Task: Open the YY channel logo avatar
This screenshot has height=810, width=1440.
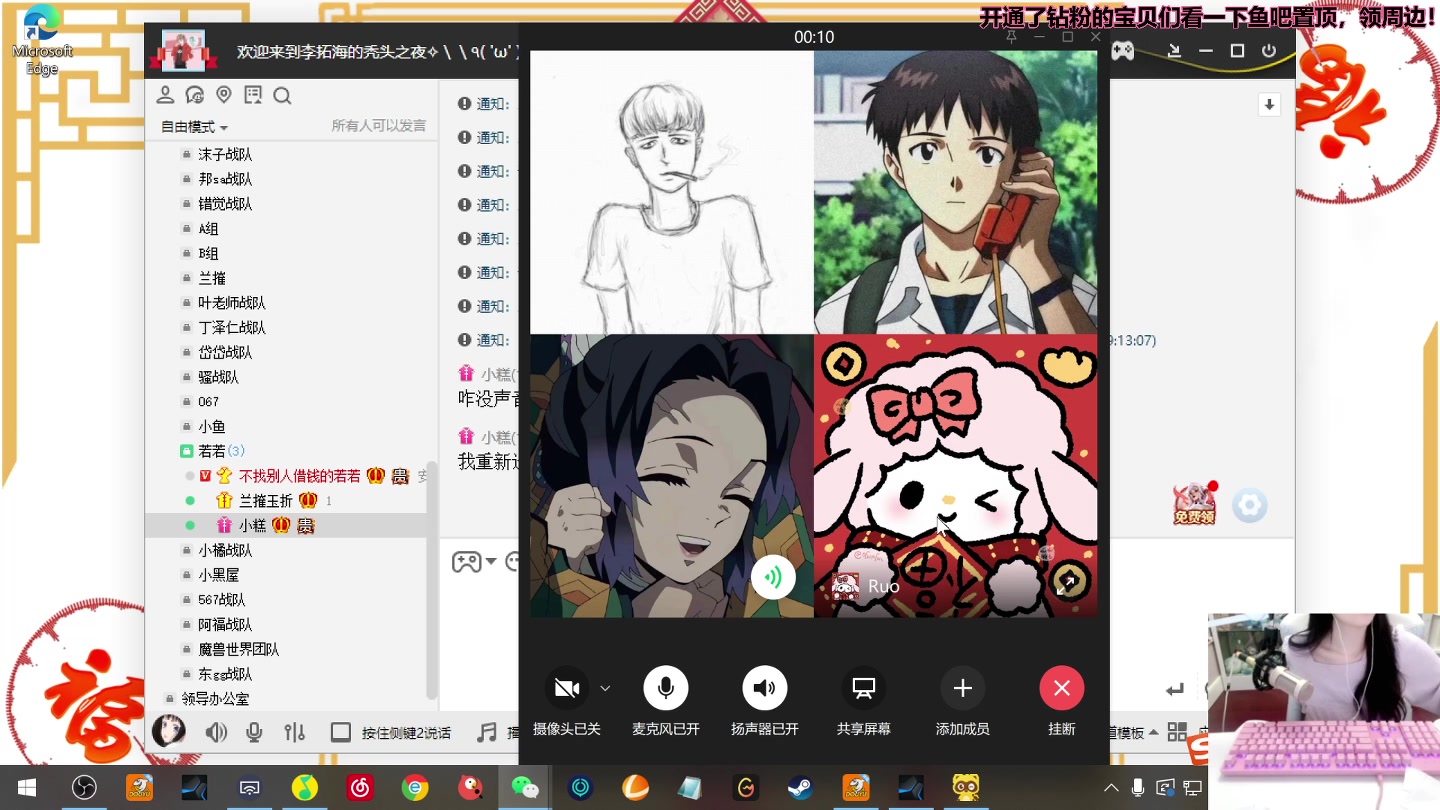Action: tap(183, 51)
